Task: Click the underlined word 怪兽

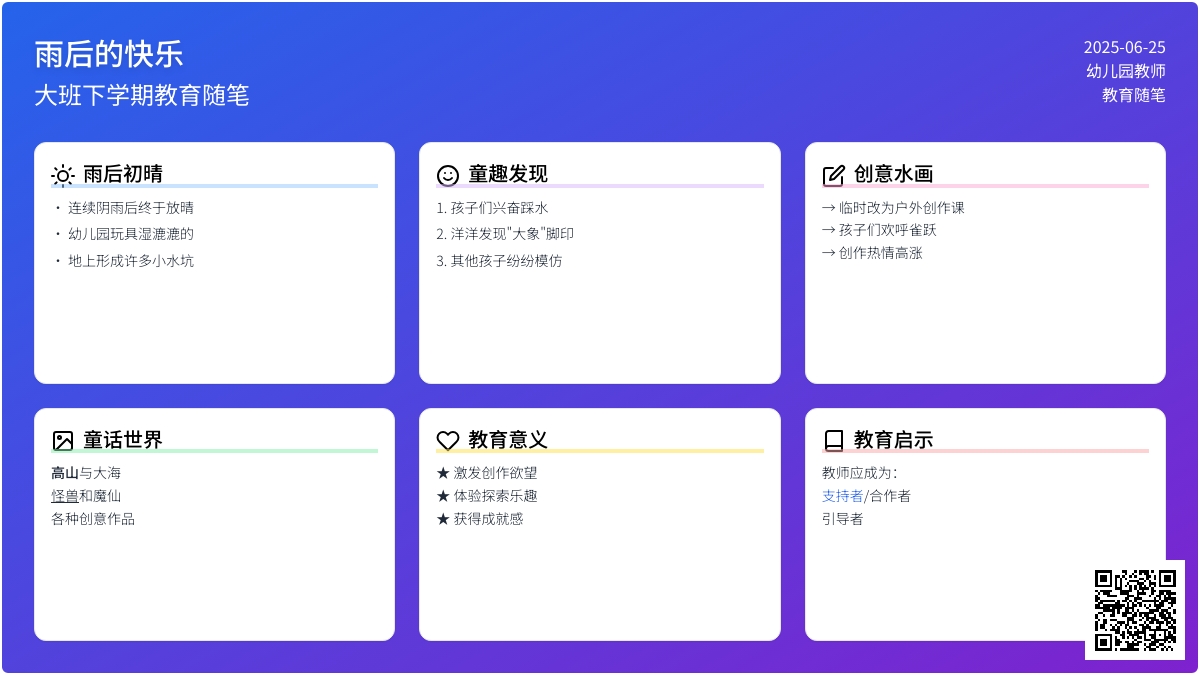Action: pos(65,496)
